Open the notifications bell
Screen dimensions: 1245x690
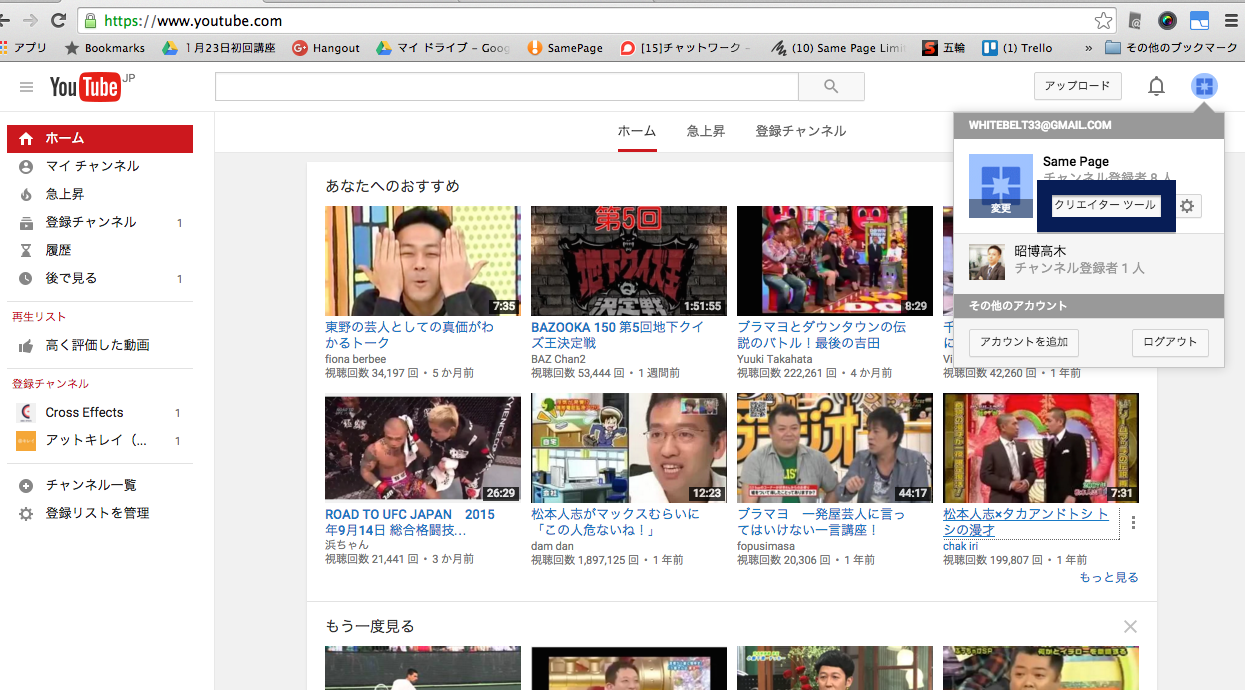[1156, 87]
